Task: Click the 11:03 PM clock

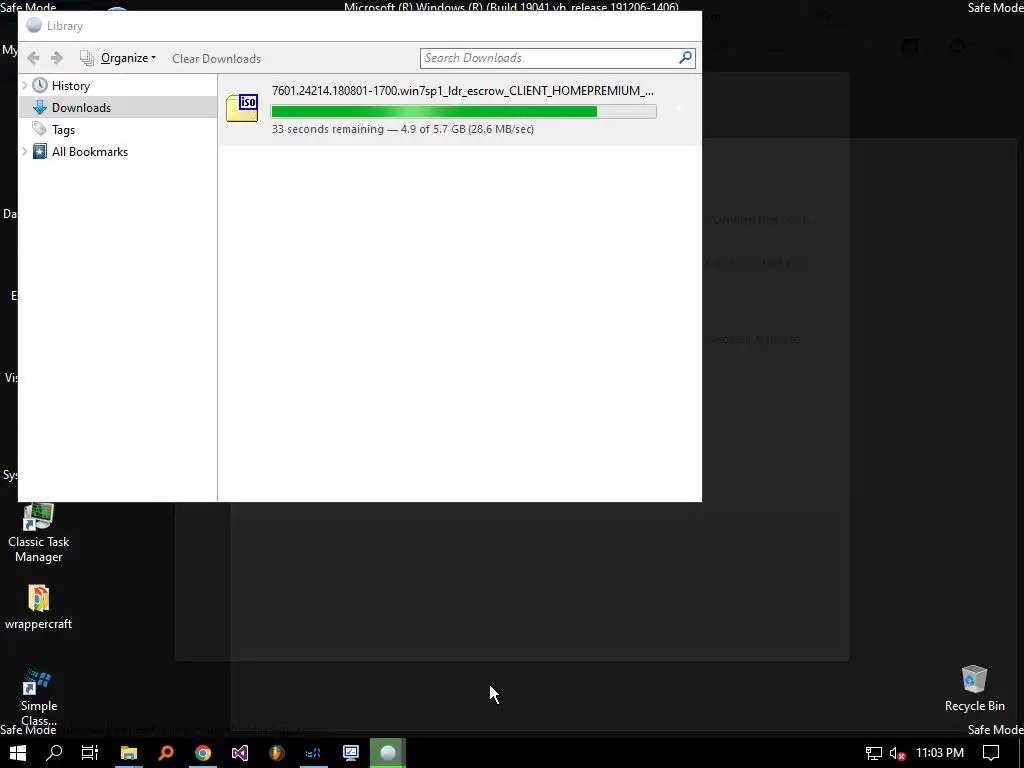Action: [x=940, y=753]
